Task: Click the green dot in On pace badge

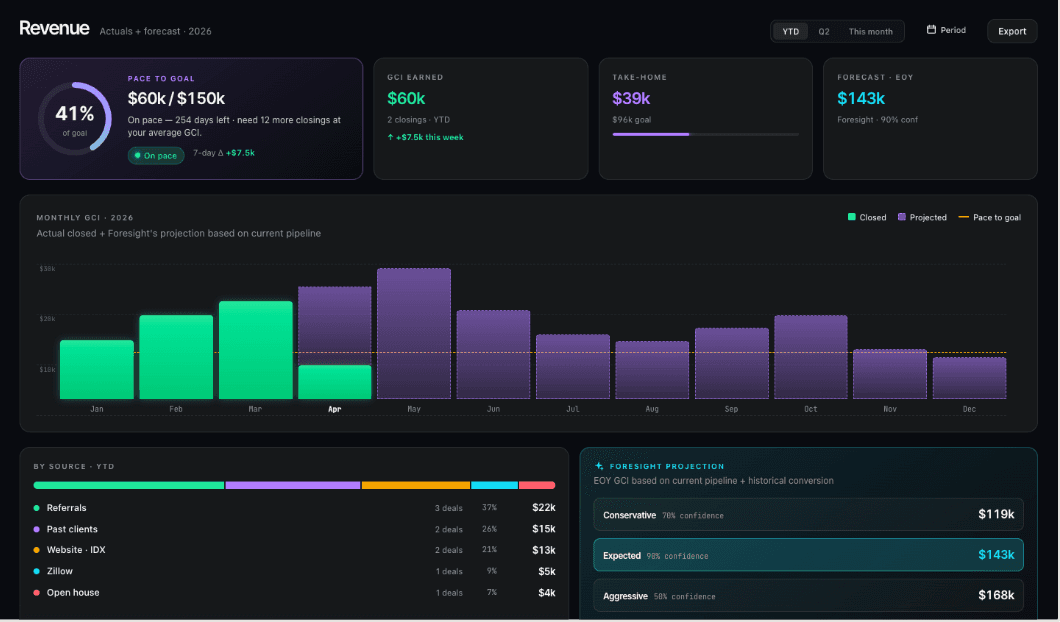Action: tap(137, 156)
